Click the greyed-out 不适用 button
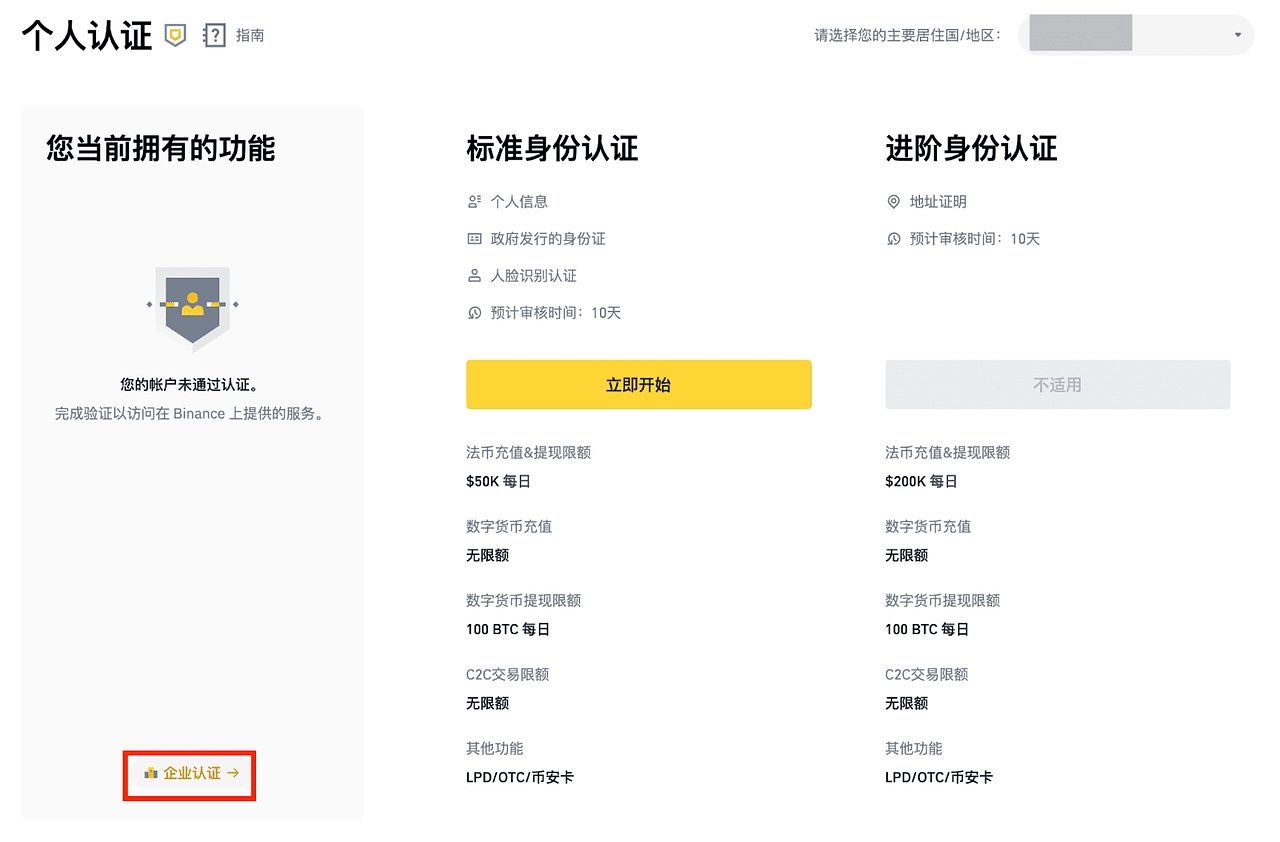The width and height of the screenshot is (1280, 842). pyautogui.click(x=1057, y=385)
